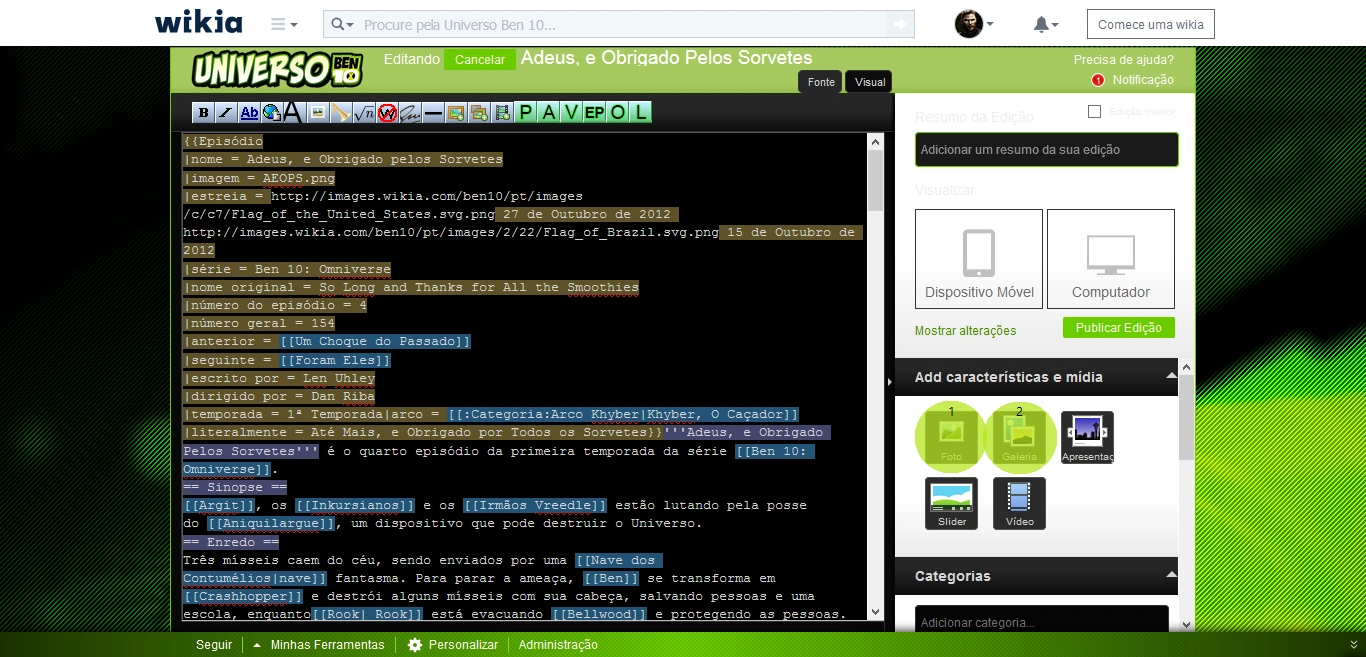Screen dimensions: 1366x657
Task: Click the '== Sinopse ==' heading text
Action: [x=234, y=487]
